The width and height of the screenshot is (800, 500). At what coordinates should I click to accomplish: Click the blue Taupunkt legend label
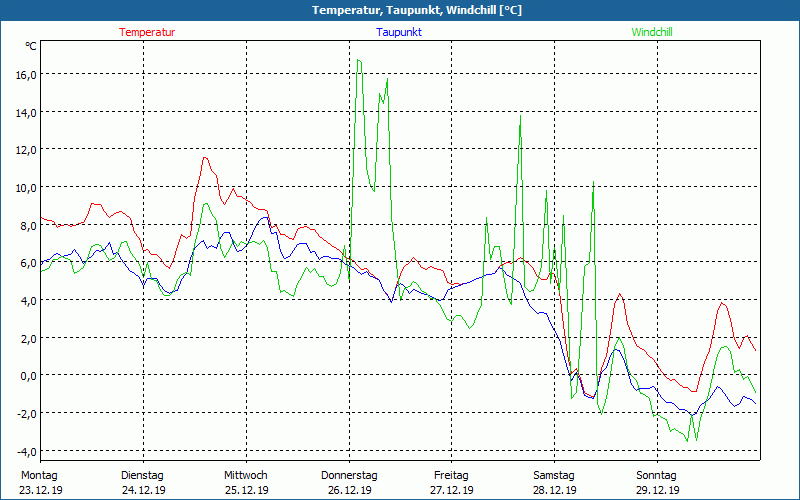[x=399, y=32]
